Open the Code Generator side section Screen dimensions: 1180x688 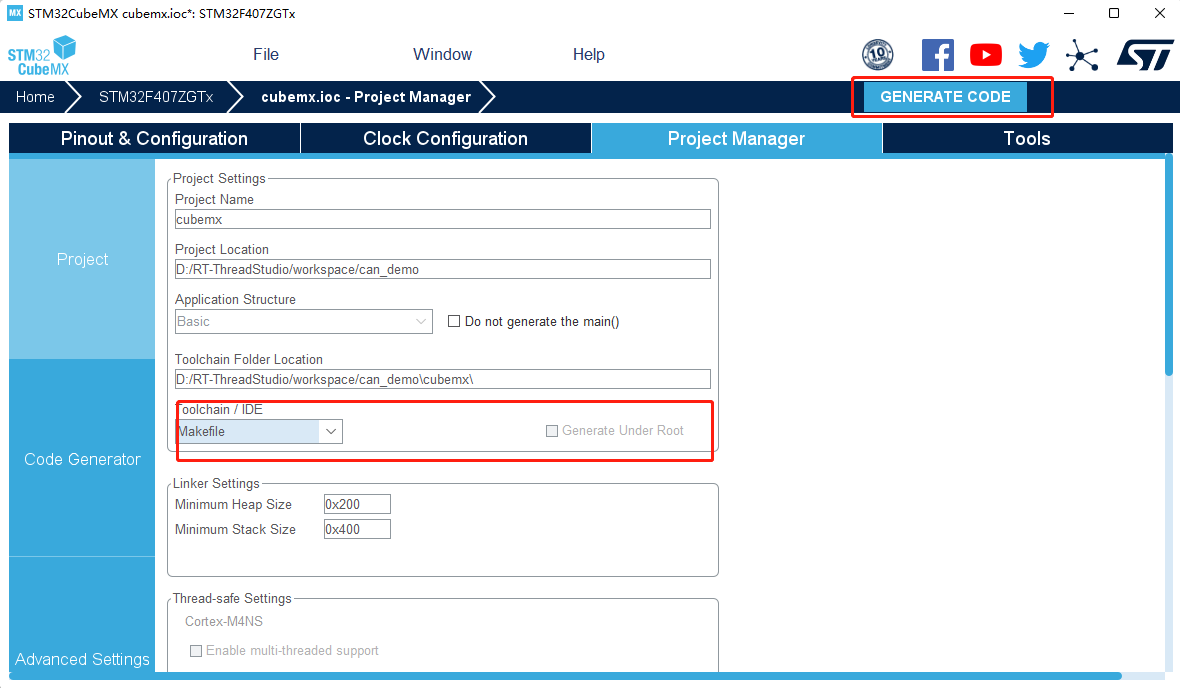coord(82,459)
